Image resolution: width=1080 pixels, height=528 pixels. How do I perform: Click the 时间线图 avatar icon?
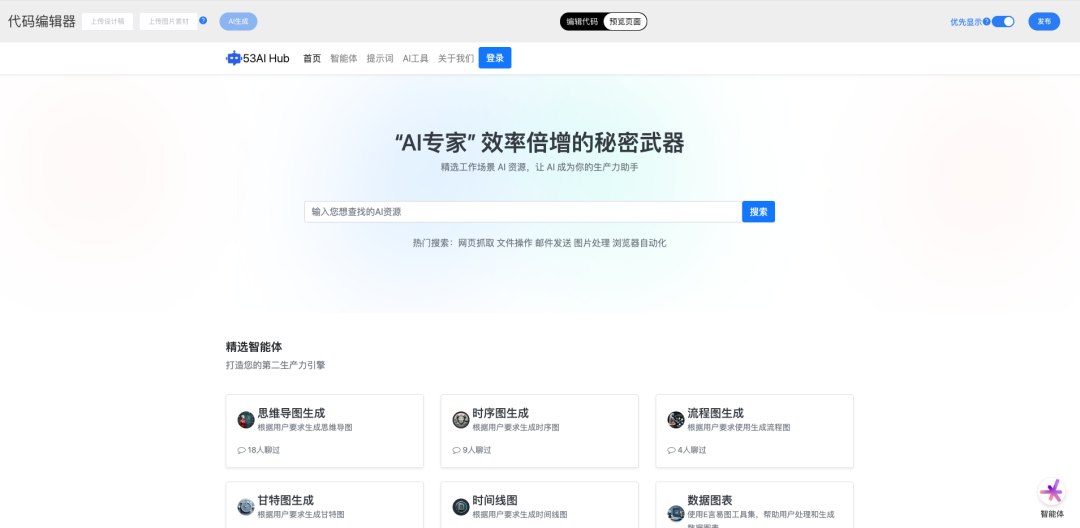[x=461, y=507]
